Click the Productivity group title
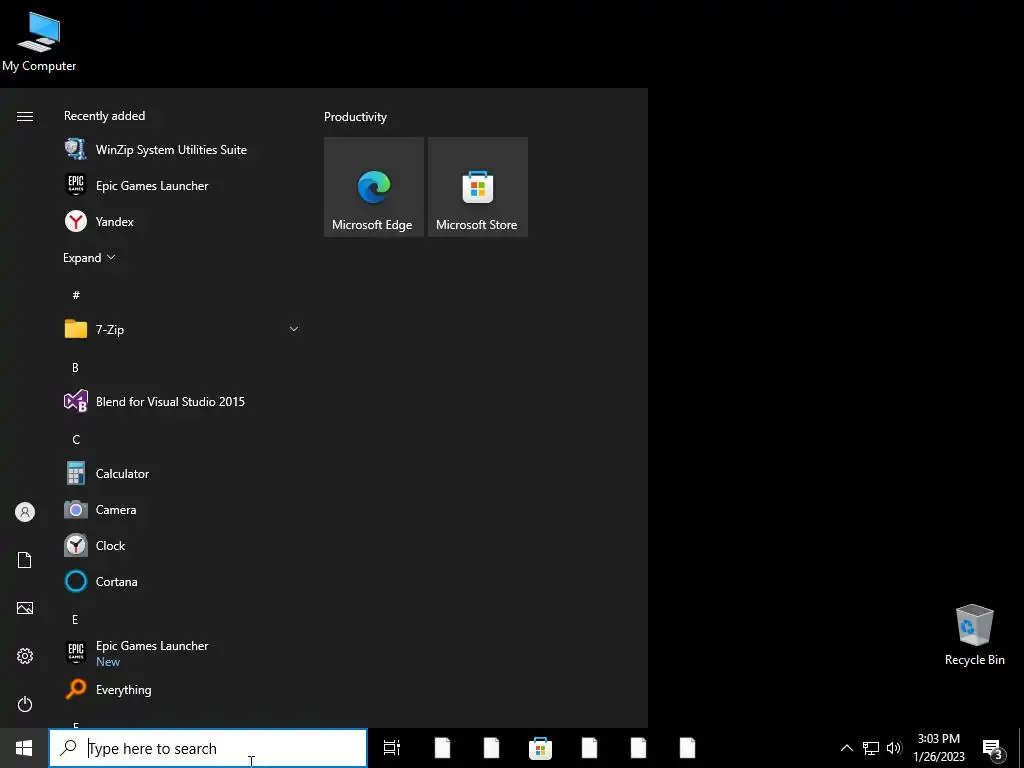Viewport: 1024px width, 768px height. point(355,117)
